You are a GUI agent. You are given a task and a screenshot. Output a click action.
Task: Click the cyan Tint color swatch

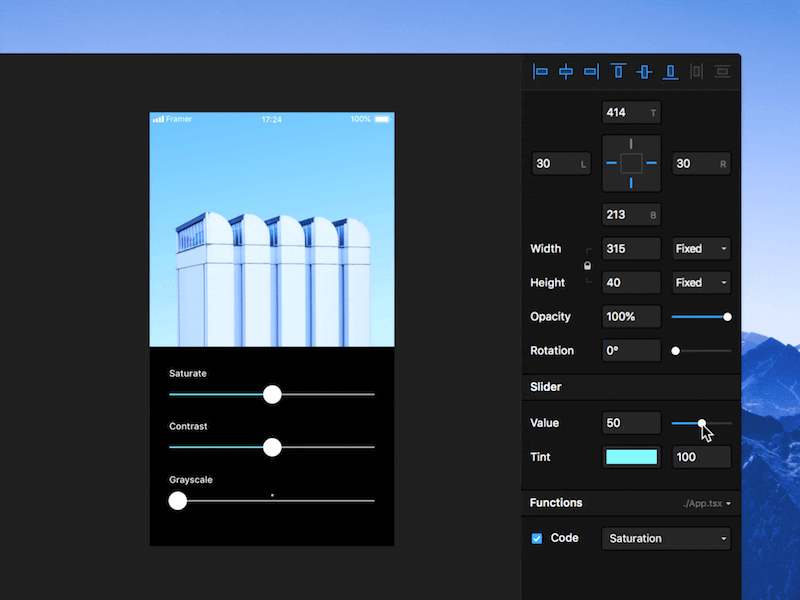click(631, 457)
